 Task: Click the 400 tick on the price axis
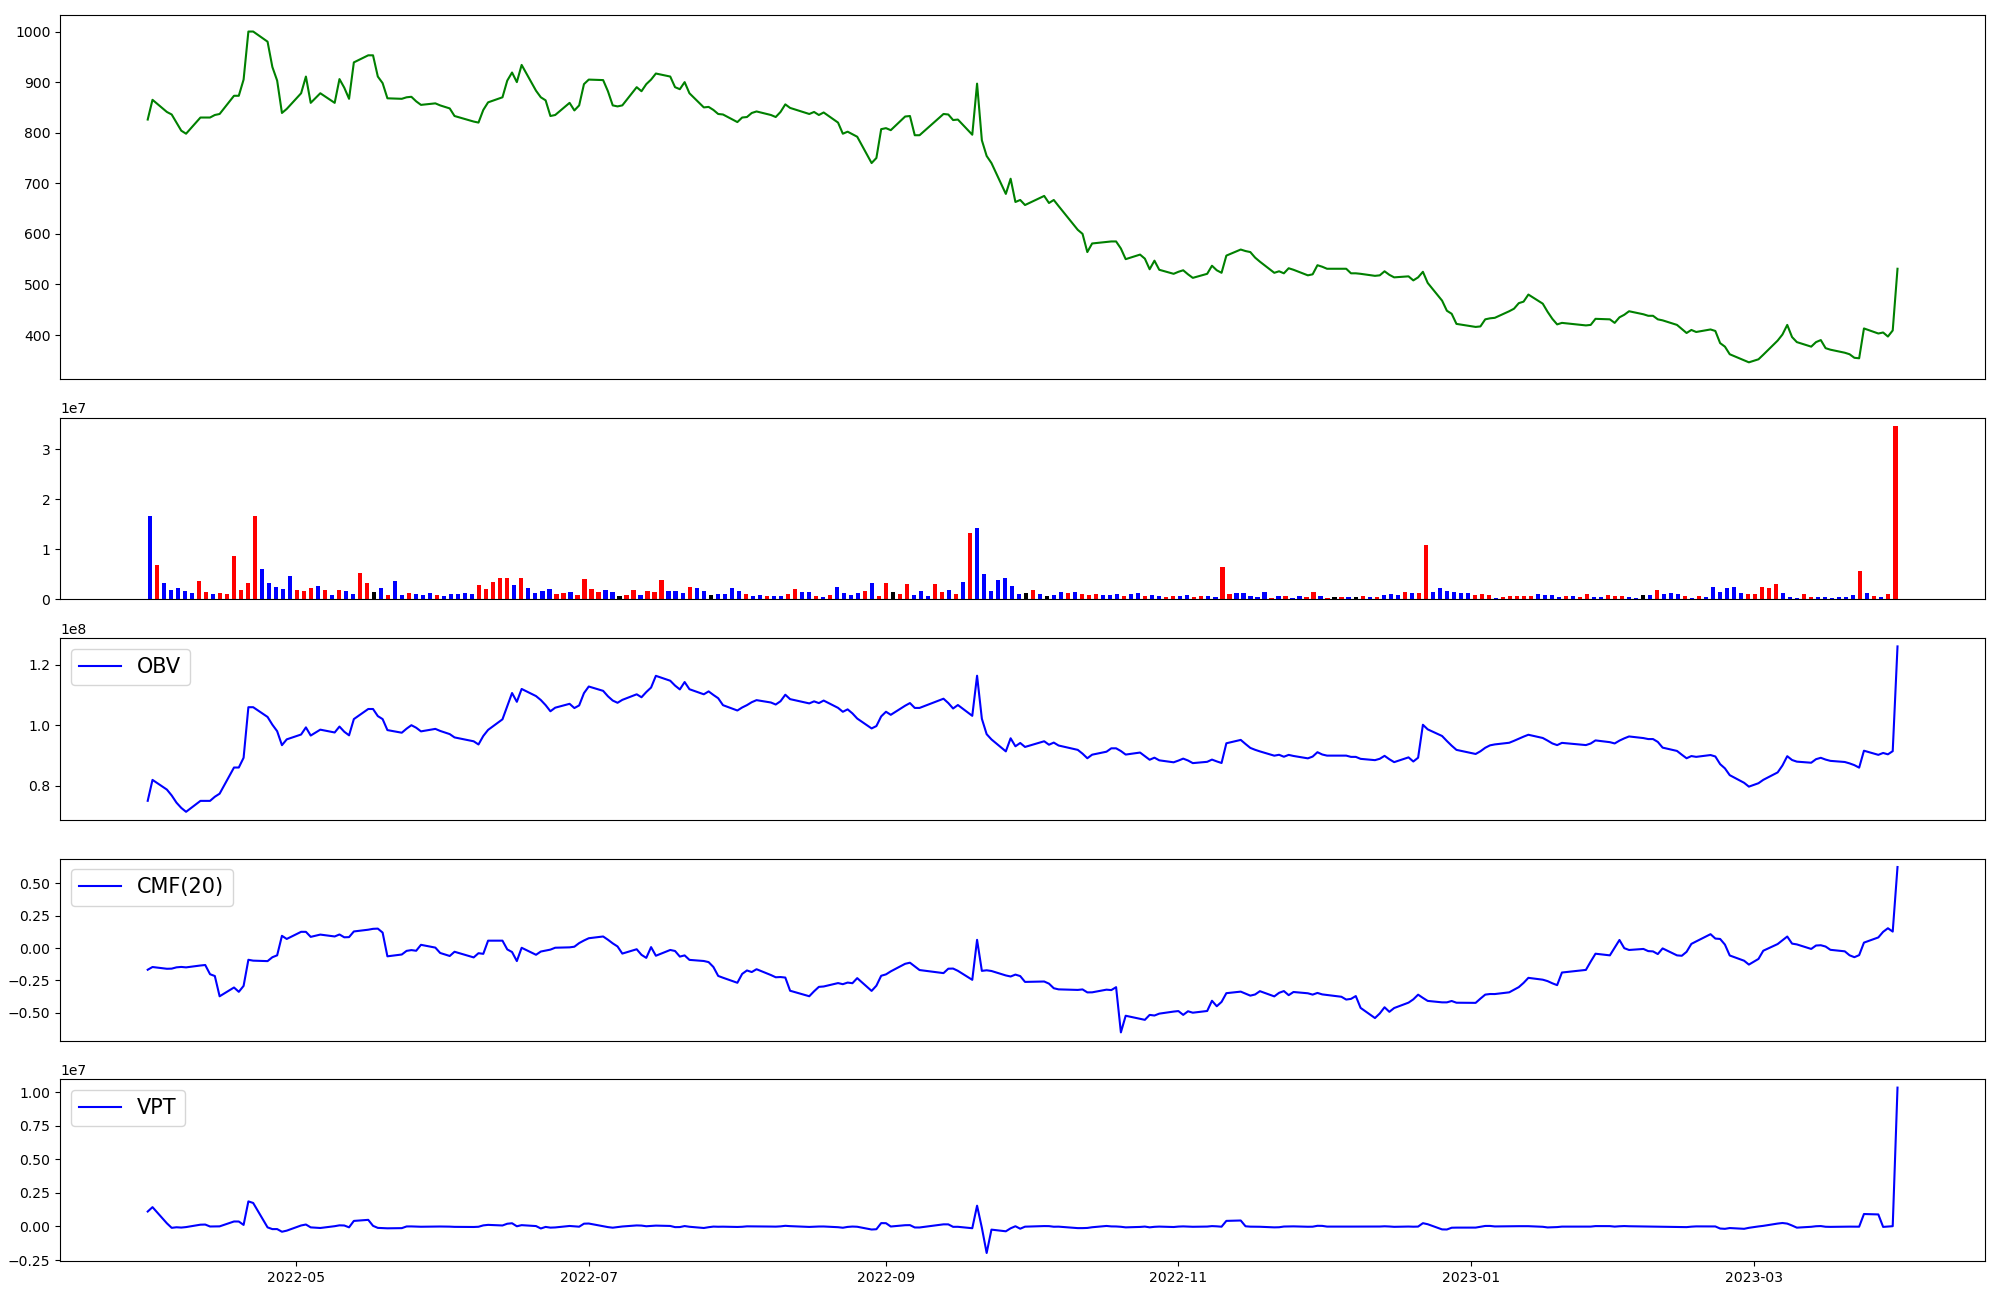(x=37, y=336)
